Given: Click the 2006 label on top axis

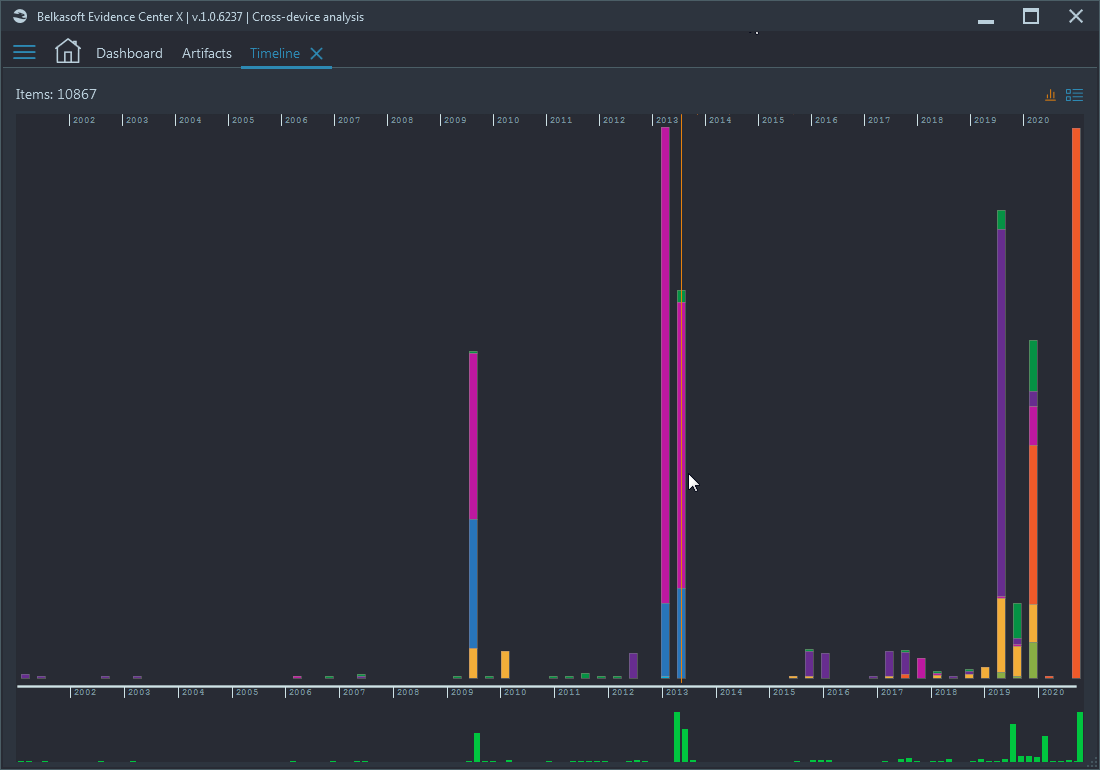Looking at the screenshot, I should pyautogui.click(x=296, y=120).
